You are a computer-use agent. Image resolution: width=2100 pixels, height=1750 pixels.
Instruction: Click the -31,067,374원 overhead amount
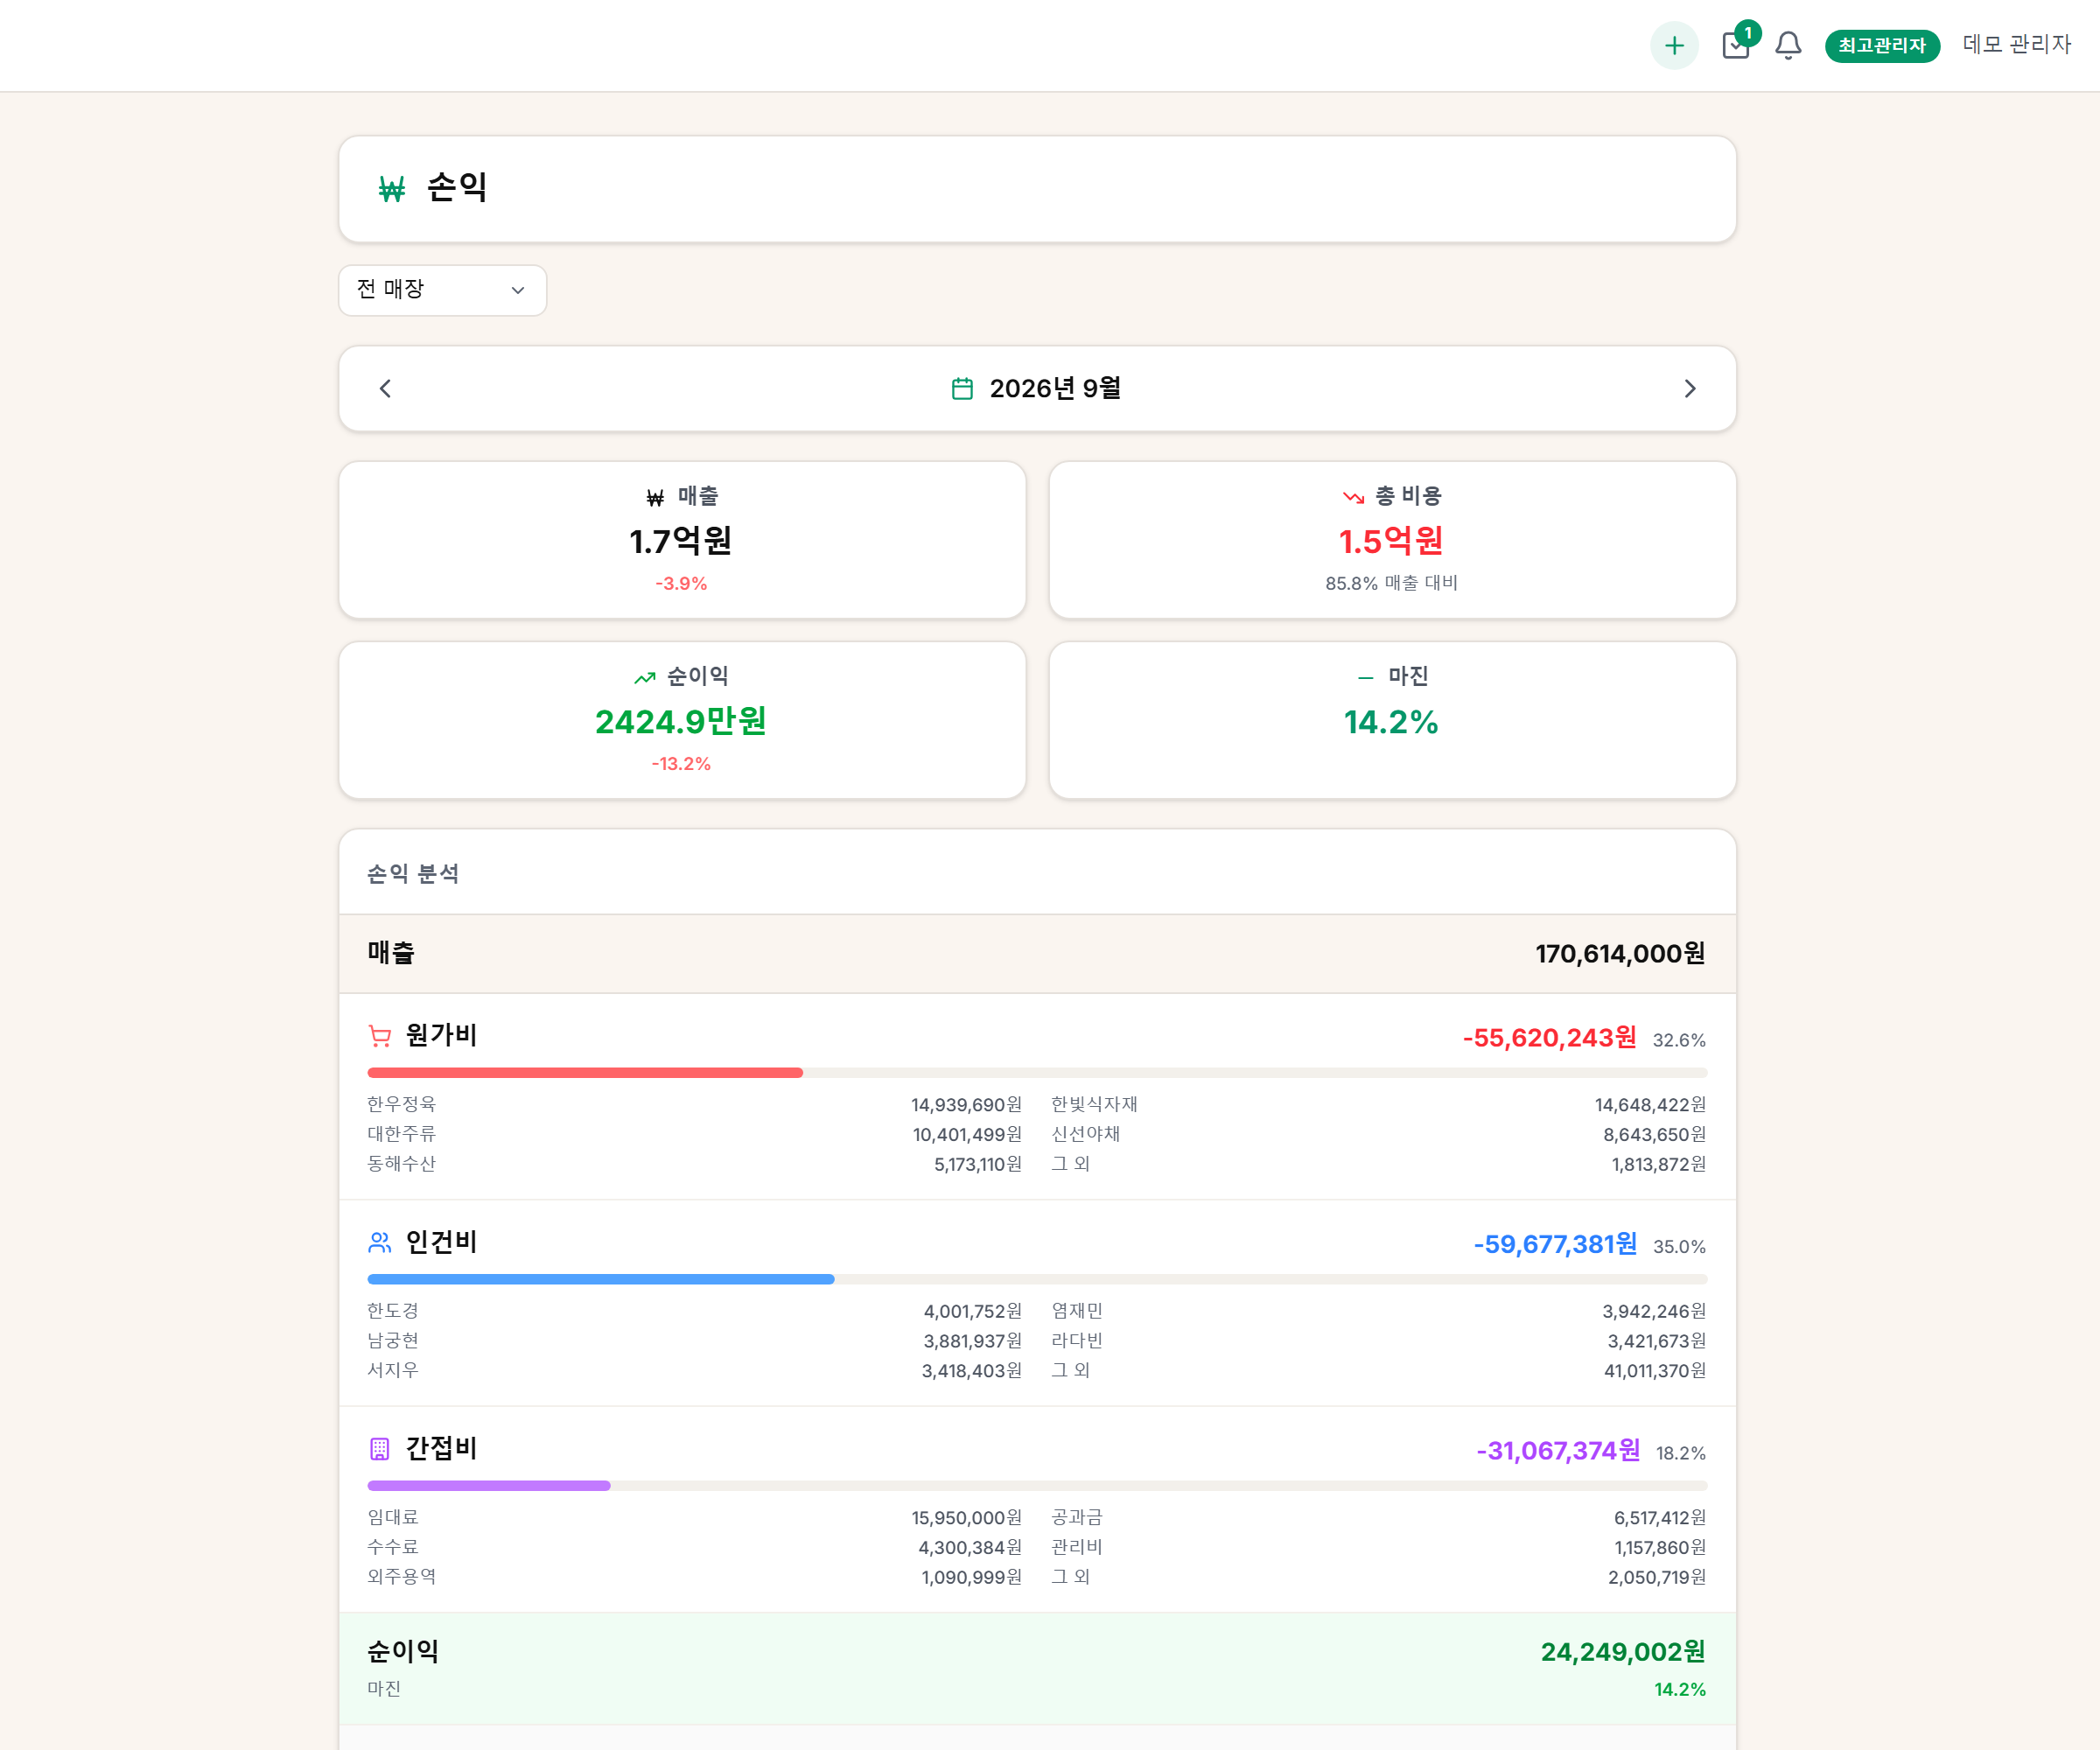pos(1558,1451)
